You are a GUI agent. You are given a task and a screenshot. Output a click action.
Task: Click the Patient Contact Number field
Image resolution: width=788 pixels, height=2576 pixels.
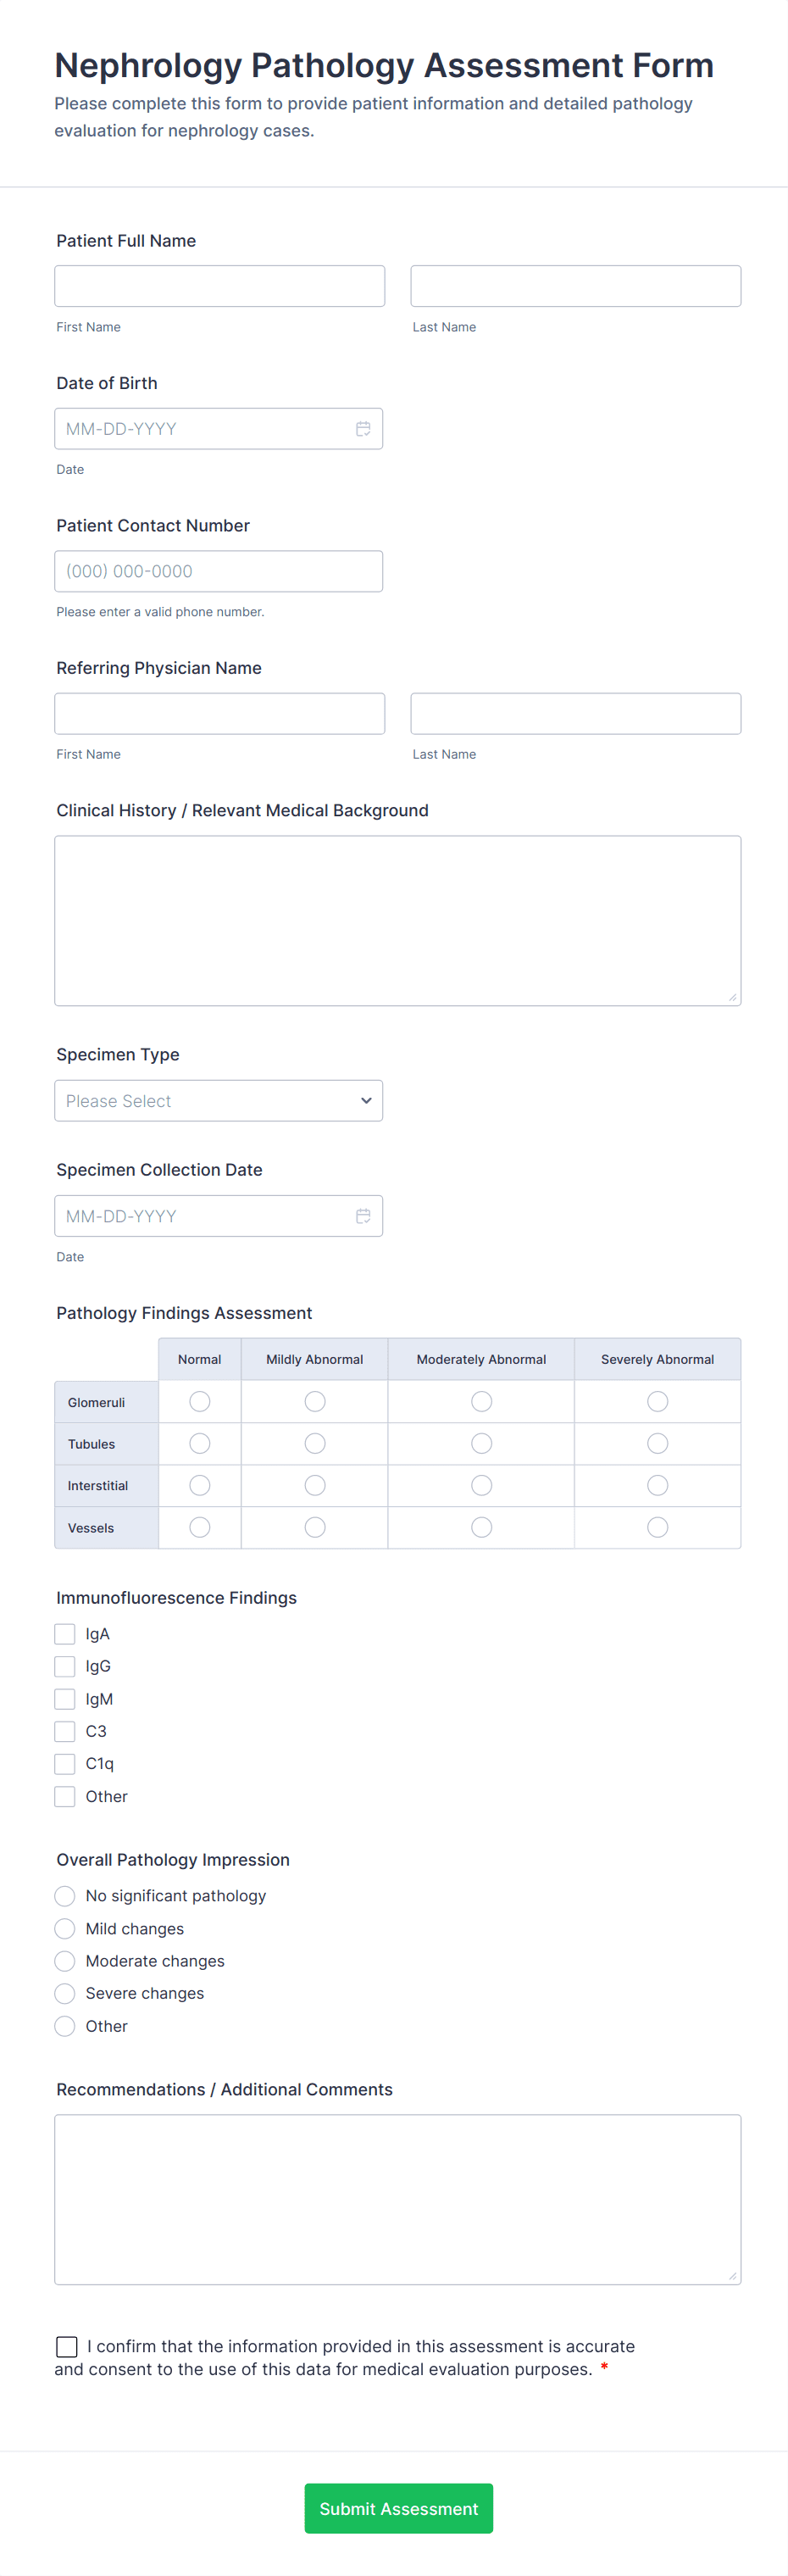pyautogui.click(x=218, y=571)
